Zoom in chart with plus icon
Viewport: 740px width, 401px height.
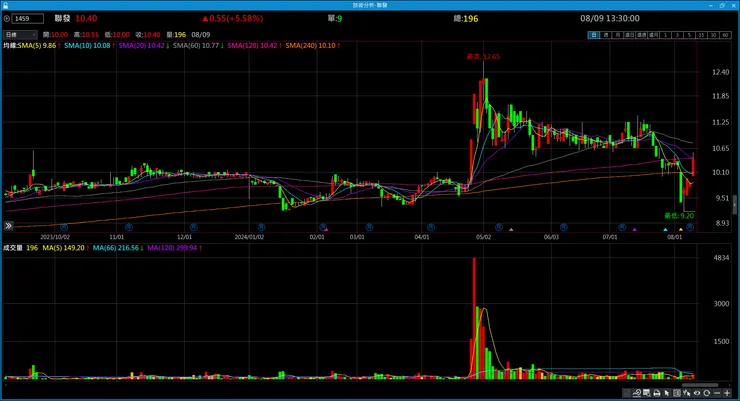click(727, 393)
